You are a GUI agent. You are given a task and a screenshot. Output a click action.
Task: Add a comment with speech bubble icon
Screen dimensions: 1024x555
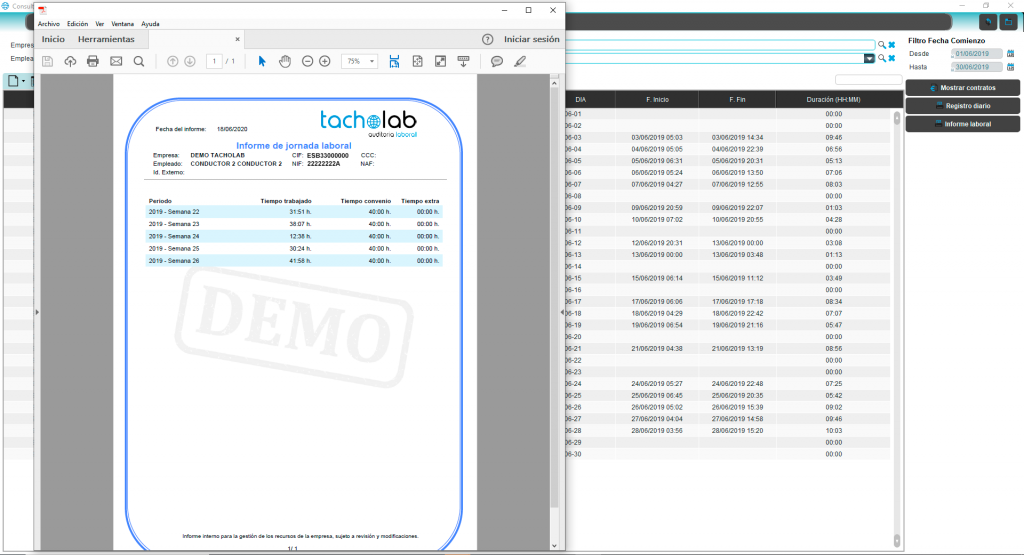pyautogui.click(x=497, y=61)
